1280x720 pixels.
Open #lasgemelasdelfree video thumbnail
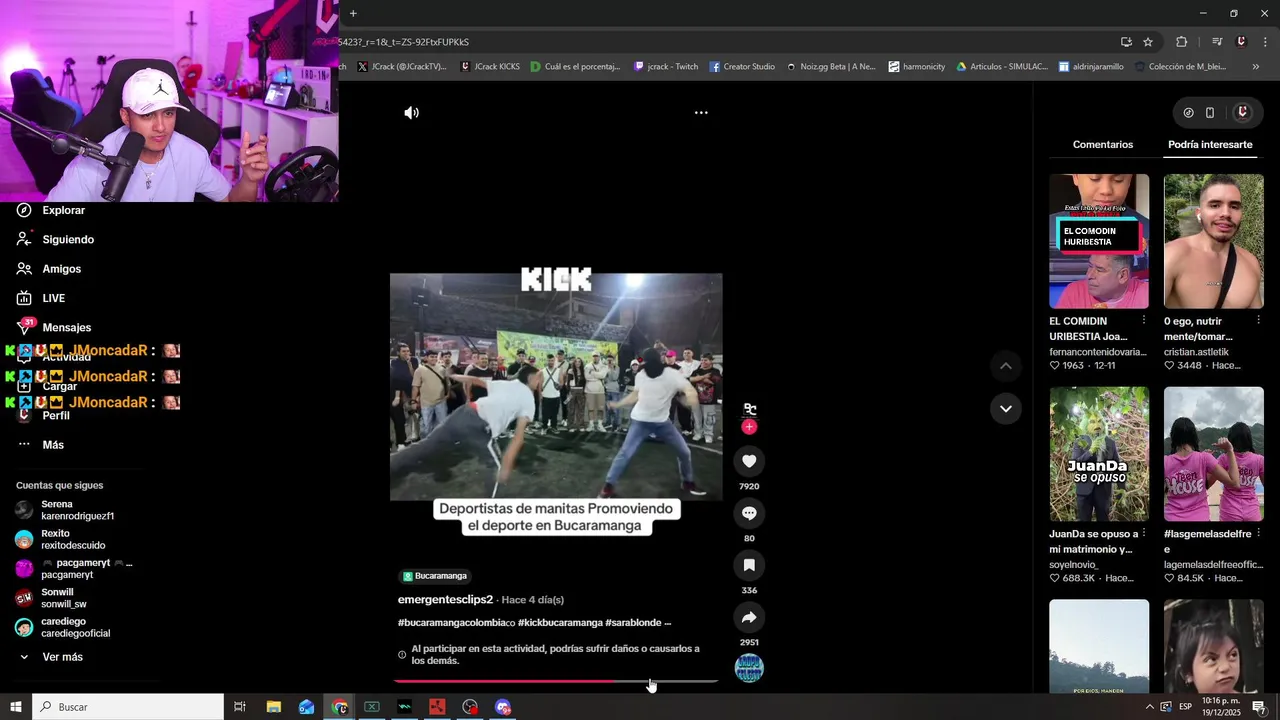[x=1214, y=454]
